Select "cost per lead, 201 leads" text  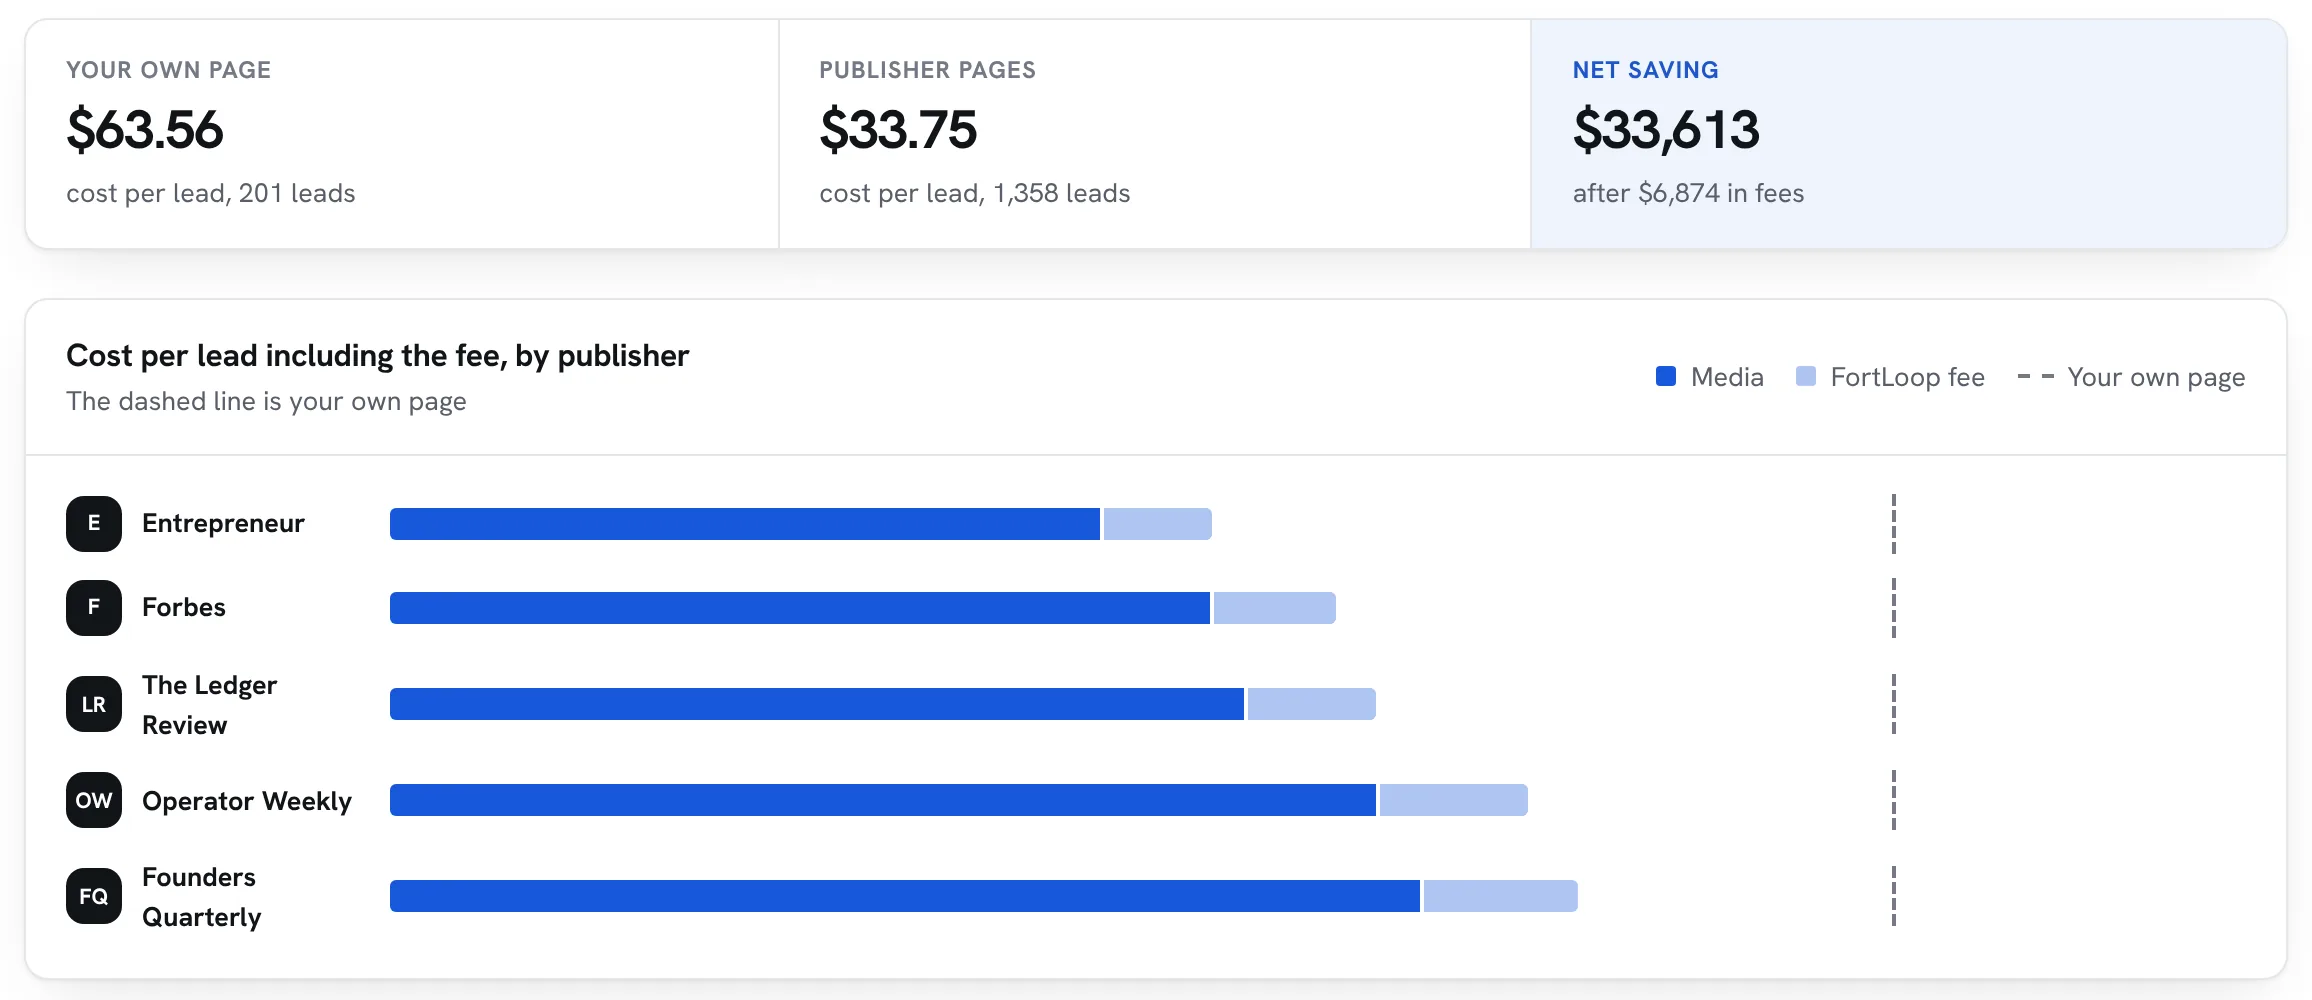pyautogui.click(x=211, y=193)
